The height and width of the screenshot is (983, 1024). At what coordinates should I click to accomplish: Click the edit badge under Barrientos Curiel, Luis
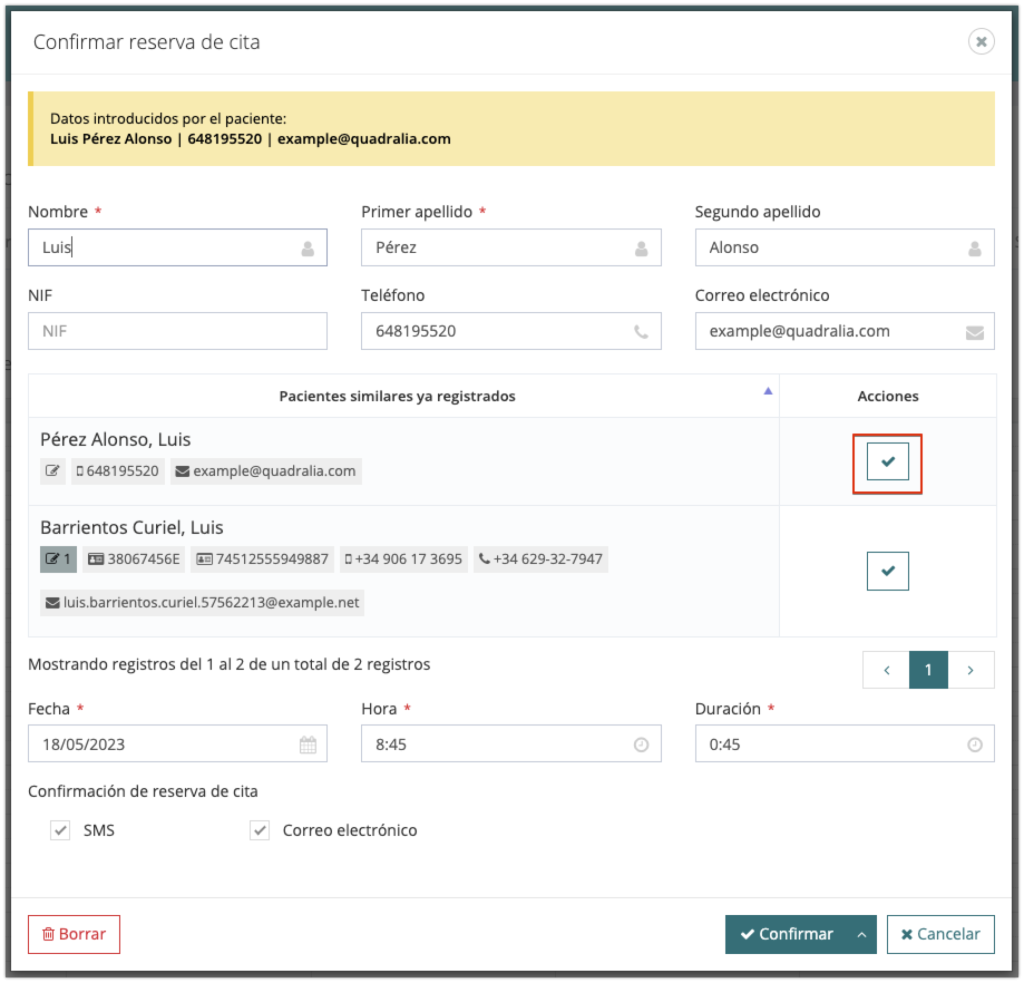58,559
